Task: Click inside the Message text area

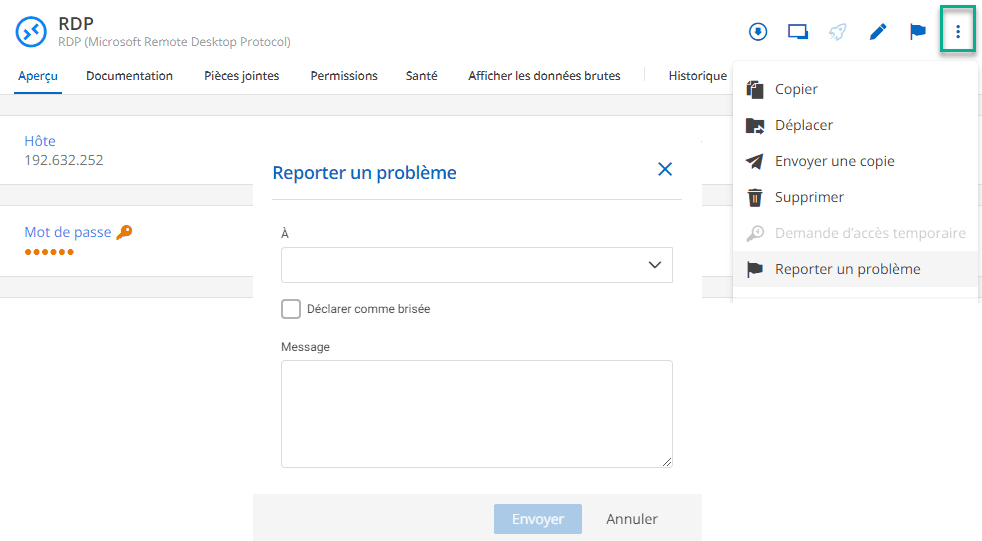Action: pyautogui.click(x=477, y=413)
